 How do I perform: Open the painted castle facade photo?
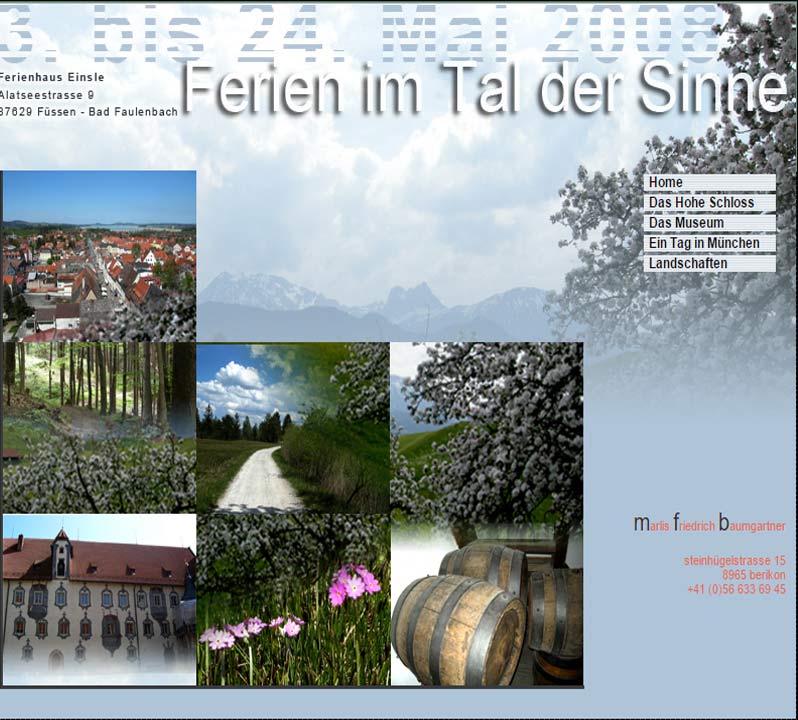(x=99, y=599)
